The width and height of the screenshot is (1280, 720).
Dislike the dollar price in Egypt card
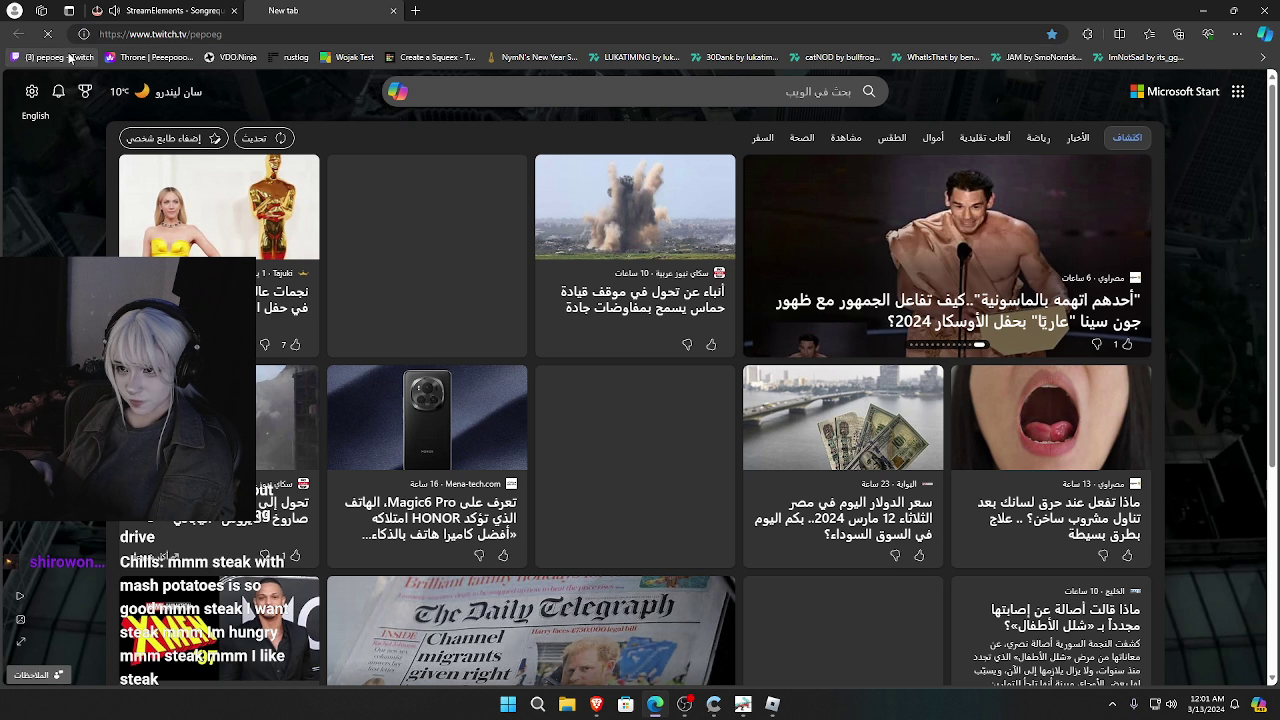[895, 556]
